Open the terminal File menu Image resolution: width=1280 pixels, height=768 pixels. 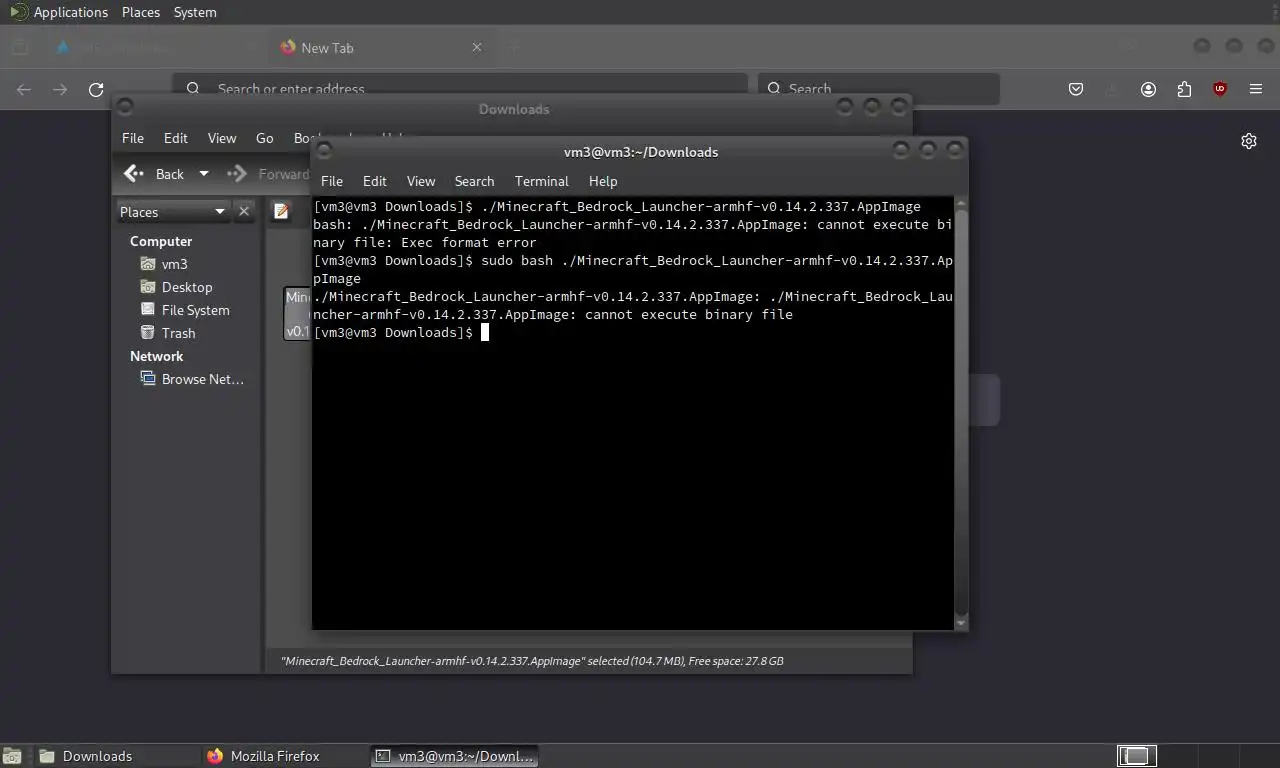332,181
